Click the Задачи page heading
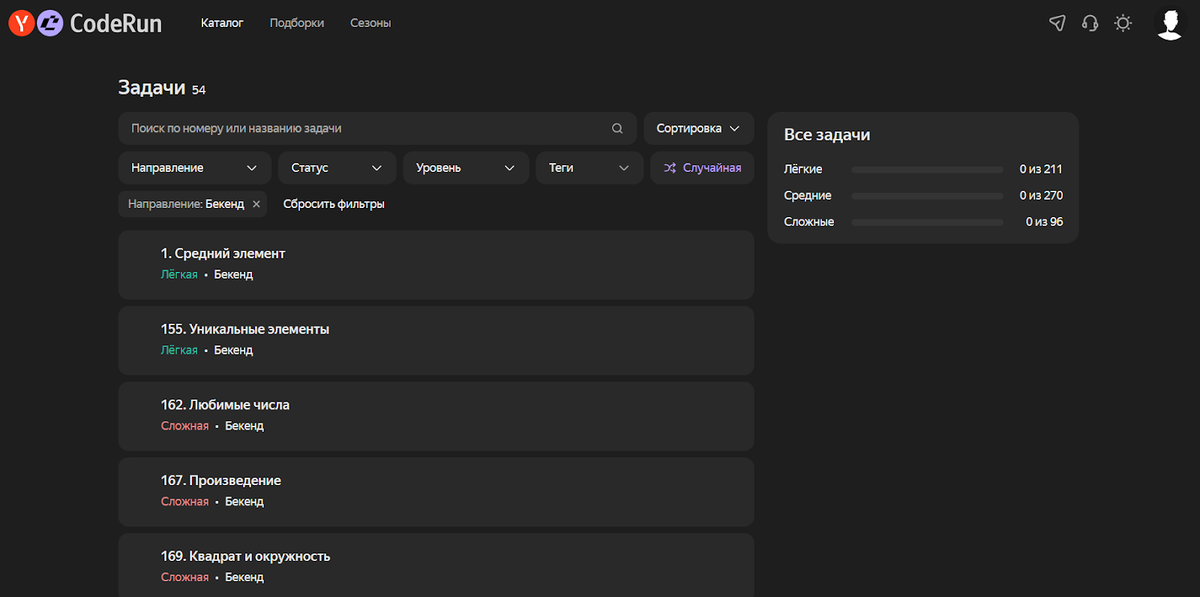This screenshot has width=1200, height=597. (152, 88)
